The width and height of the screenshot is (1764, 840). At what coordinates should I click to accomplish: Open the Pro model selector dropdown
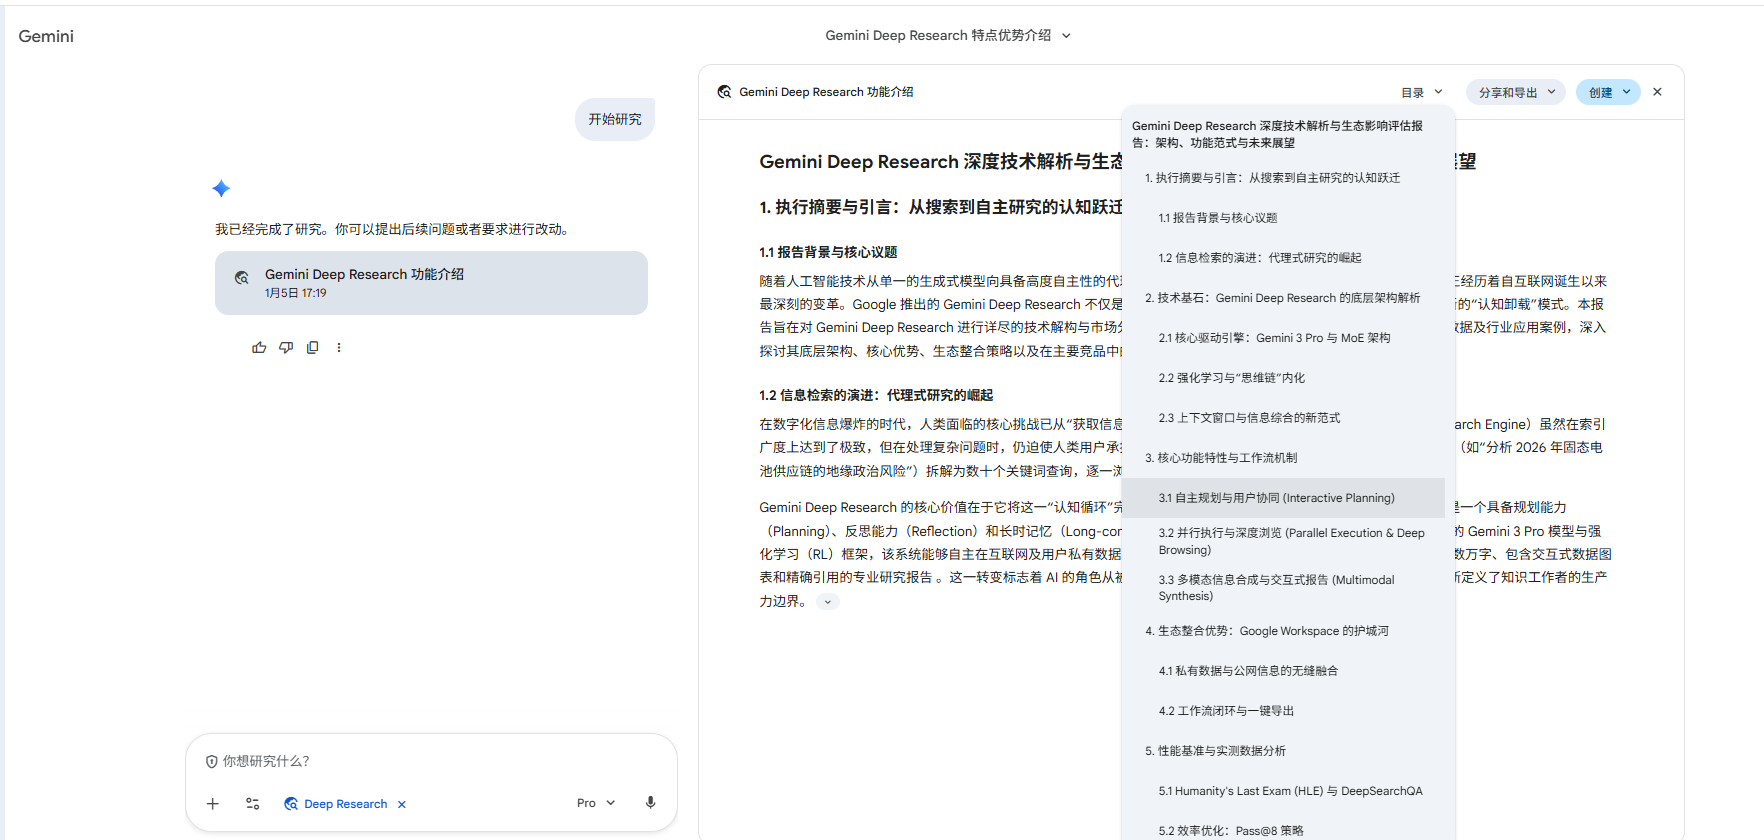point(596,803)
